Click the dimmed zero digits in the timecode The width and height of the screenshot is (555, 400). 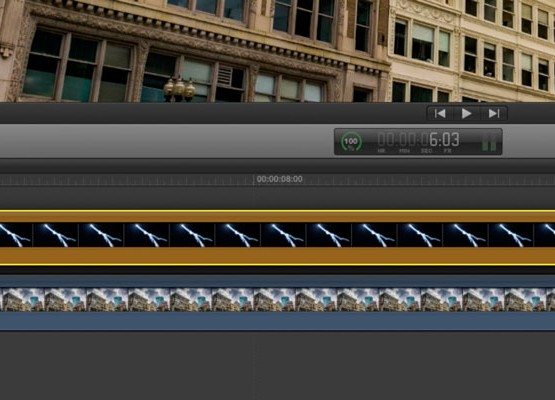(x=403, y=139)
